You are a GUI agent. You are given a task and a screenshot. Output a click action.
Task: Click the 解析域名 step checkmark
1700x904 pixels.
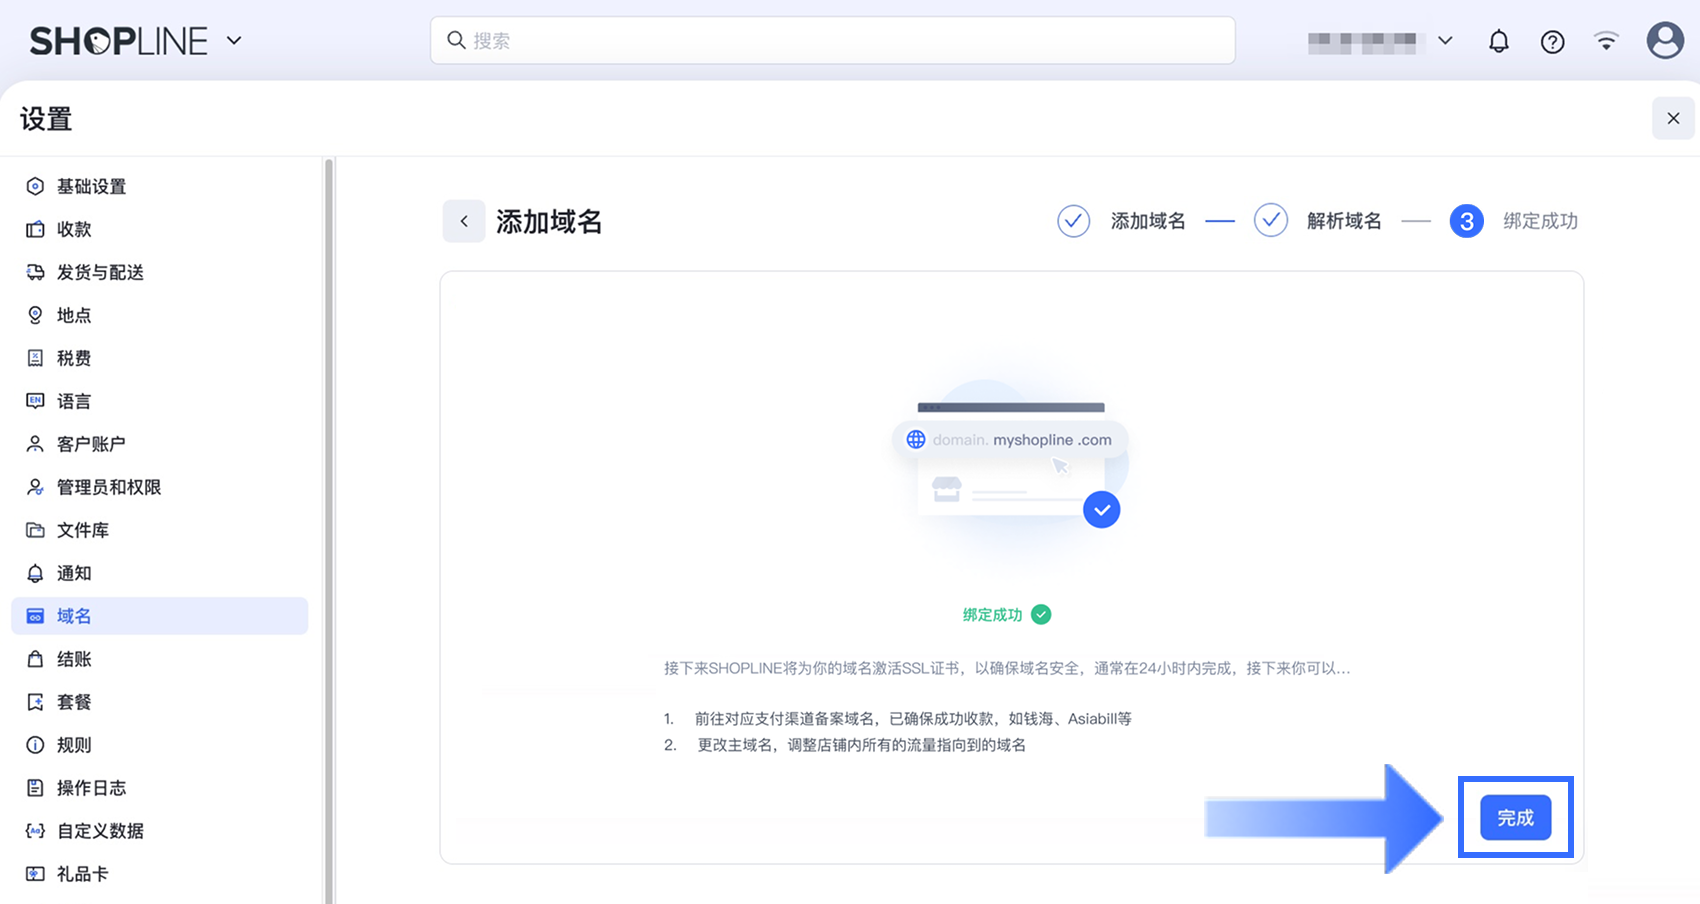pos(1270,221)
